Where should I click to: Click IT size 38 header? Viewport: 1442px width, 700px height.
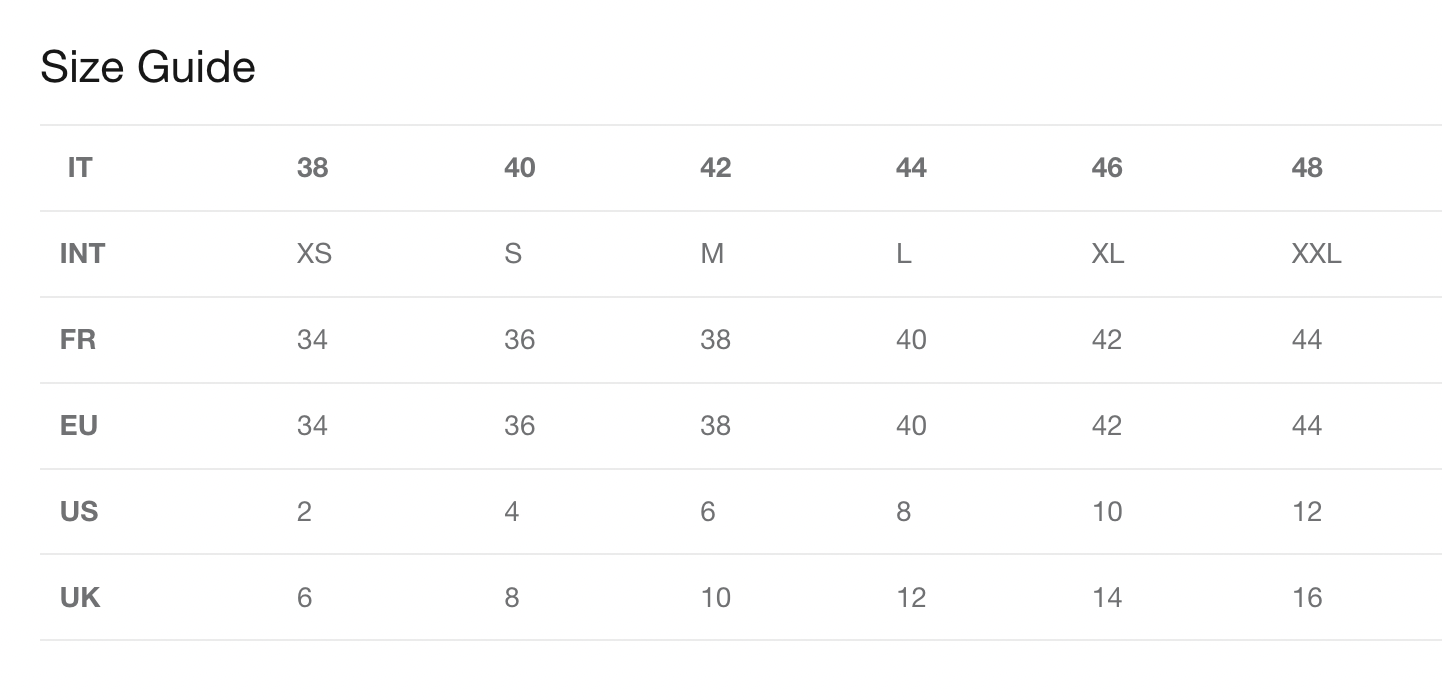pos(312,168)
